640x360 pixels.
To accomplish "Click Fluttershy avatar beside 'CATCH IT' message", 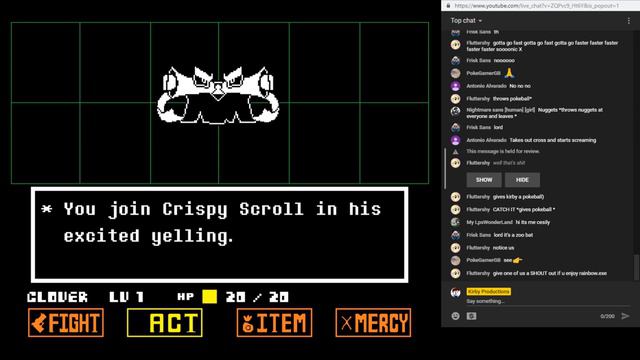I will (456, 209).
